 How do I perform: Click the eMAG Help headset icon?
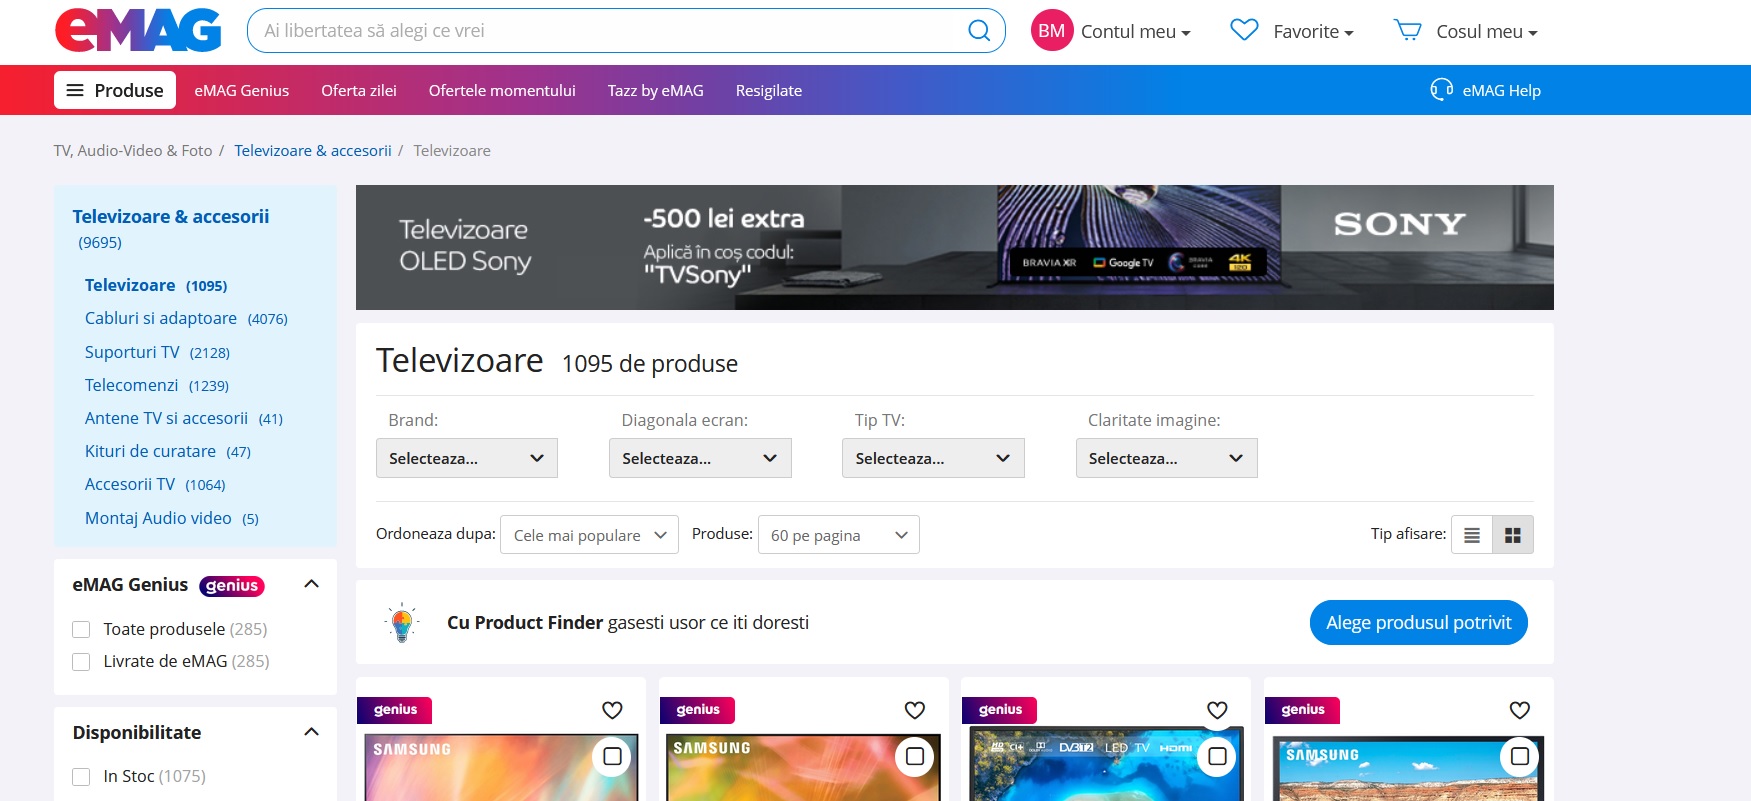1441,90
